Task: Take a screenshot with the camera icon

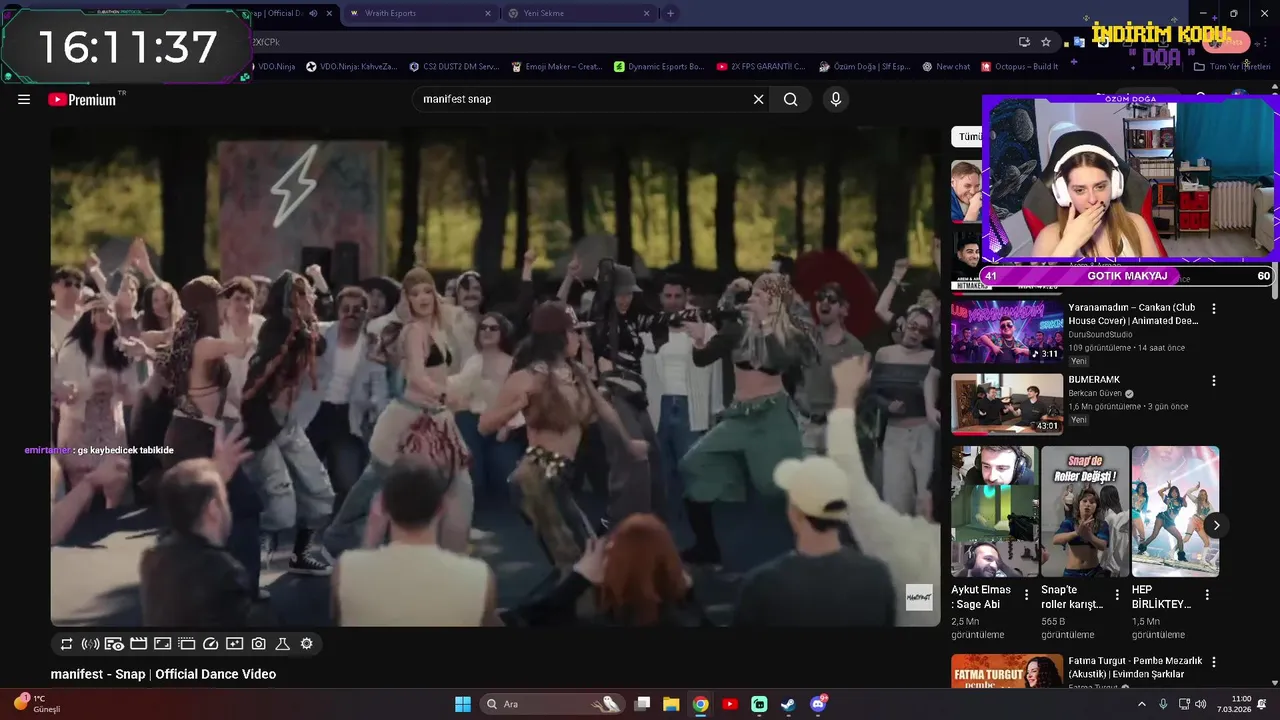Action: coord(259,644)
